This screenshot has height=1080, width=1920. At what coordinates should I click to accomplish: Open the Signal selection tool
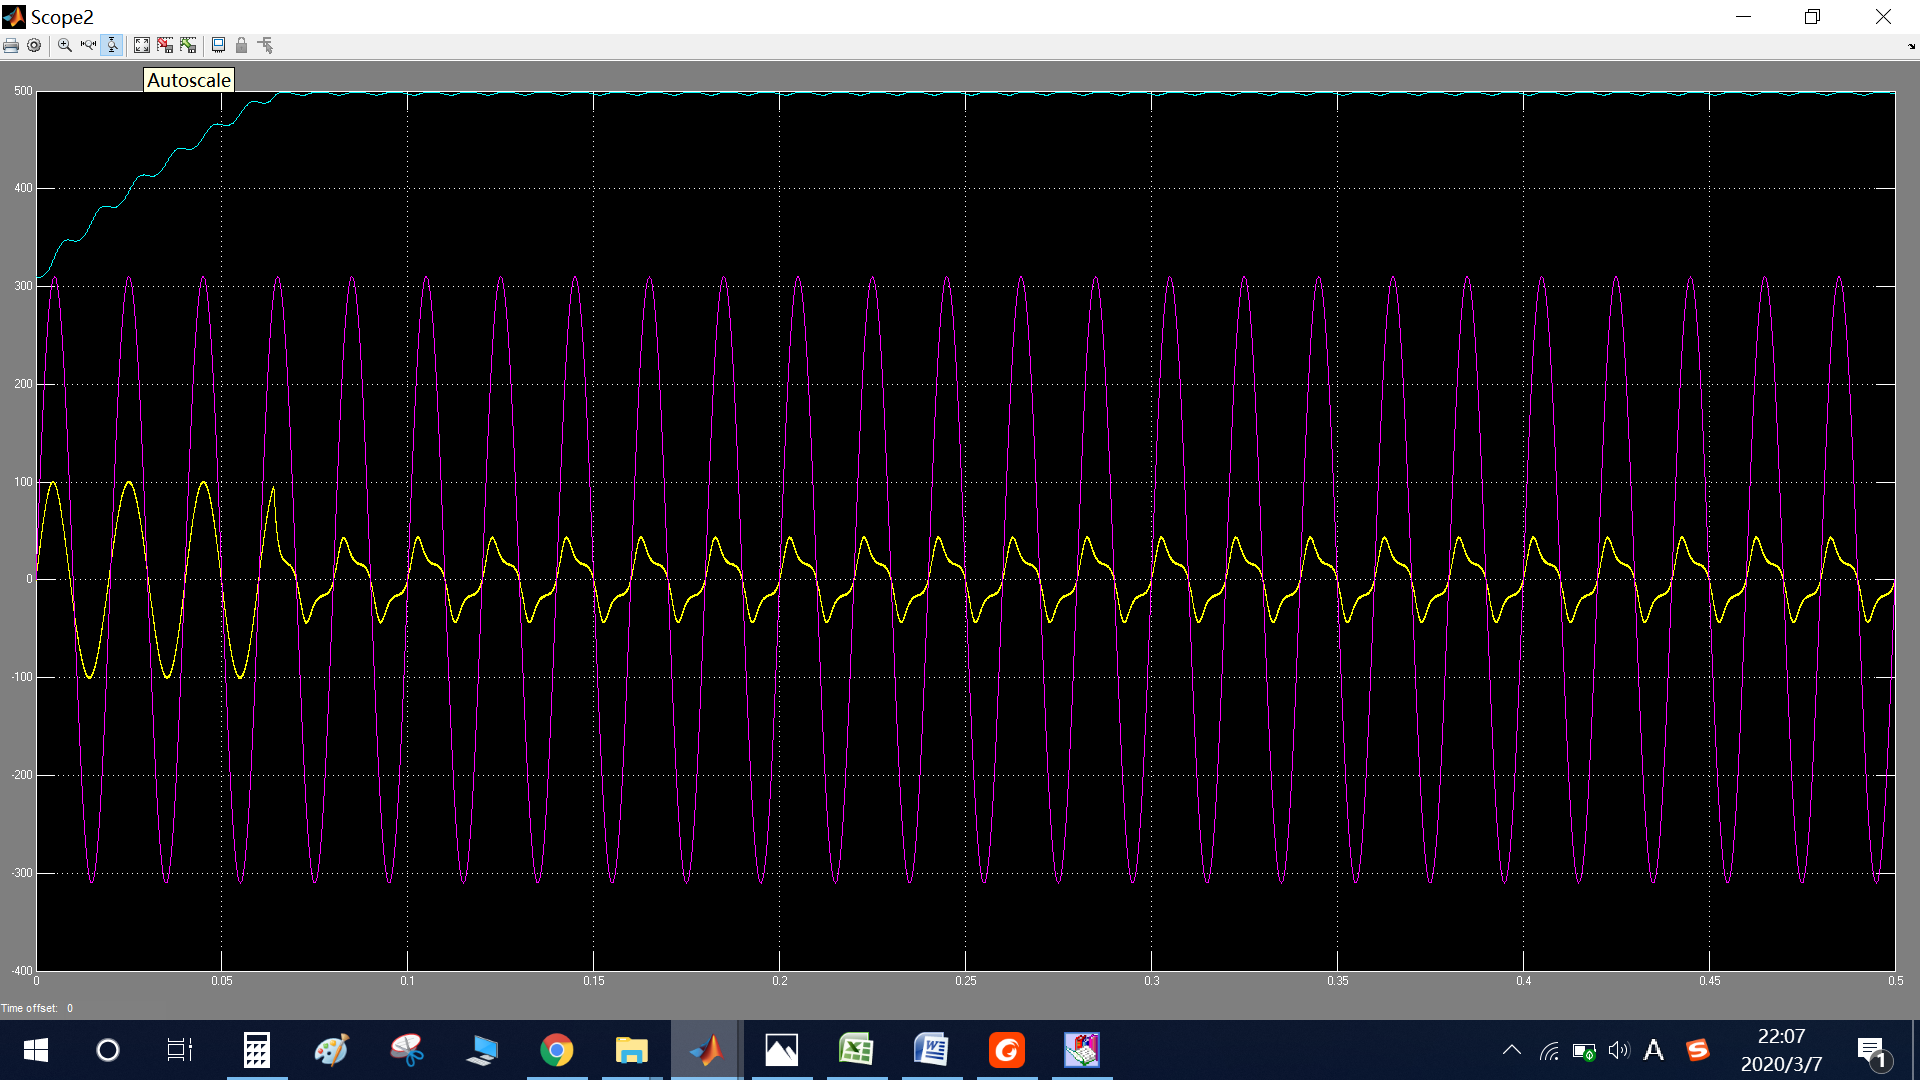tap(265, 45)
